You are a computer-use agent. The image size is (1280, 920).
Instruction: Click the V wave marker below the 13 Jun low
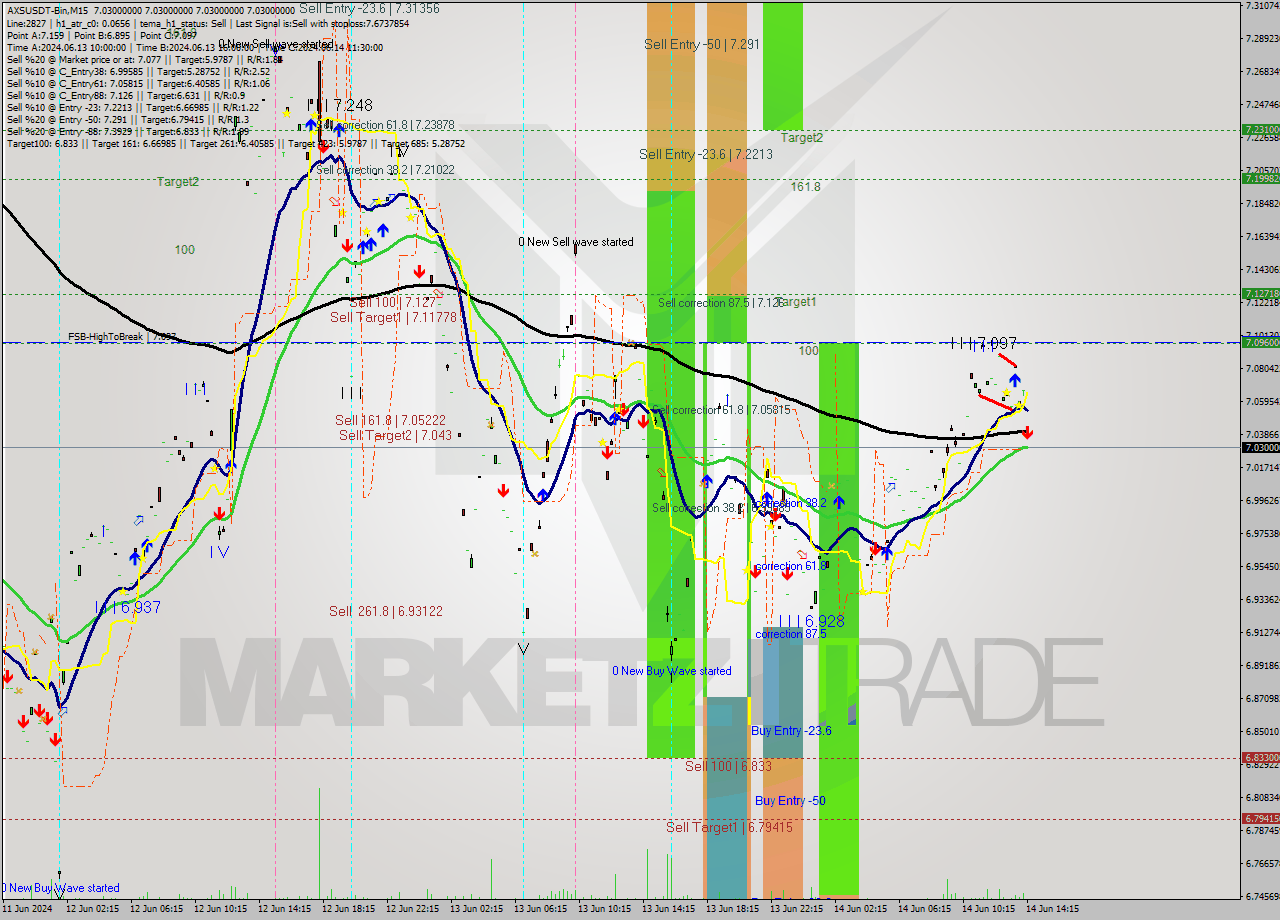(x=523, y=649)
